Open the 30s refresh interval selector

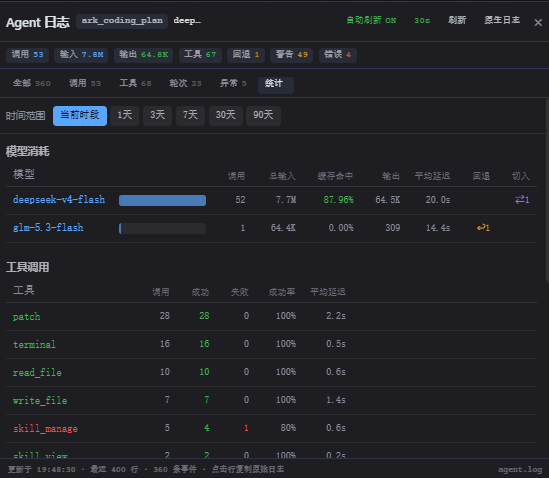point(422,20)
